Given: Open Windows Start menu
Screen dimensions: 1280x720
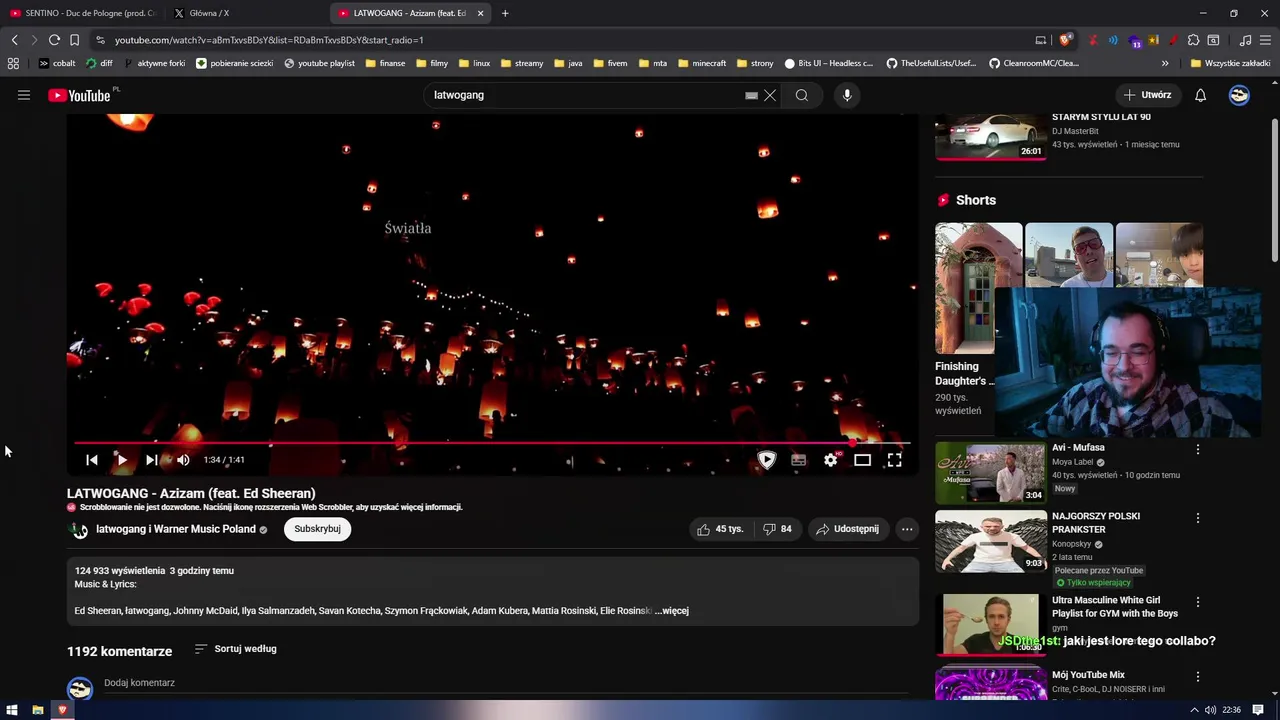Looking at the screenshot, I should pyautogui.click(x=12, y=710).
